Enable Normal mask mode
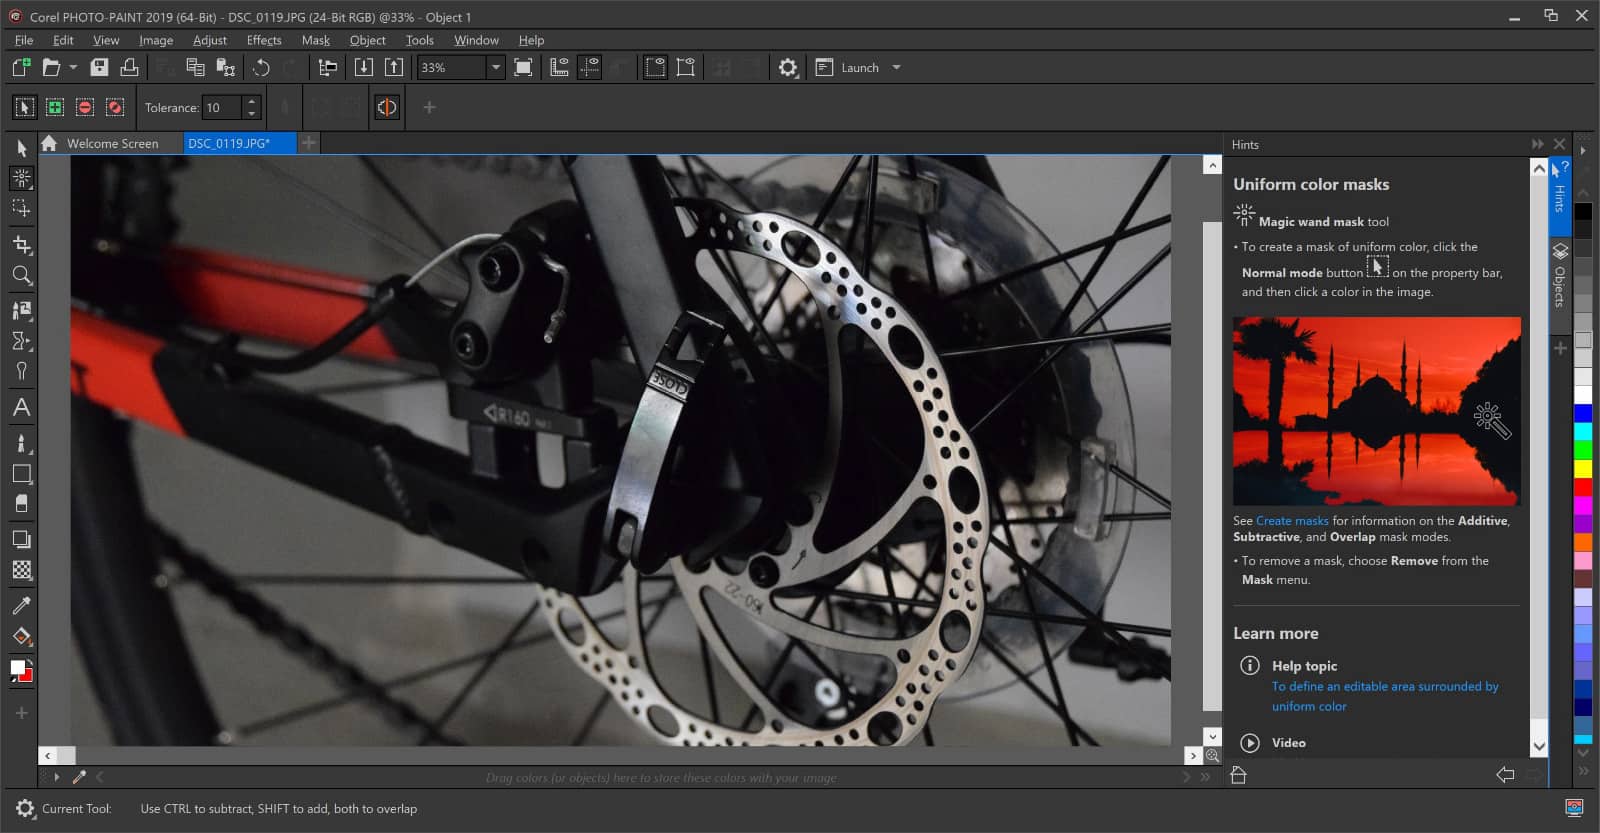 click(x=25, y=107)
